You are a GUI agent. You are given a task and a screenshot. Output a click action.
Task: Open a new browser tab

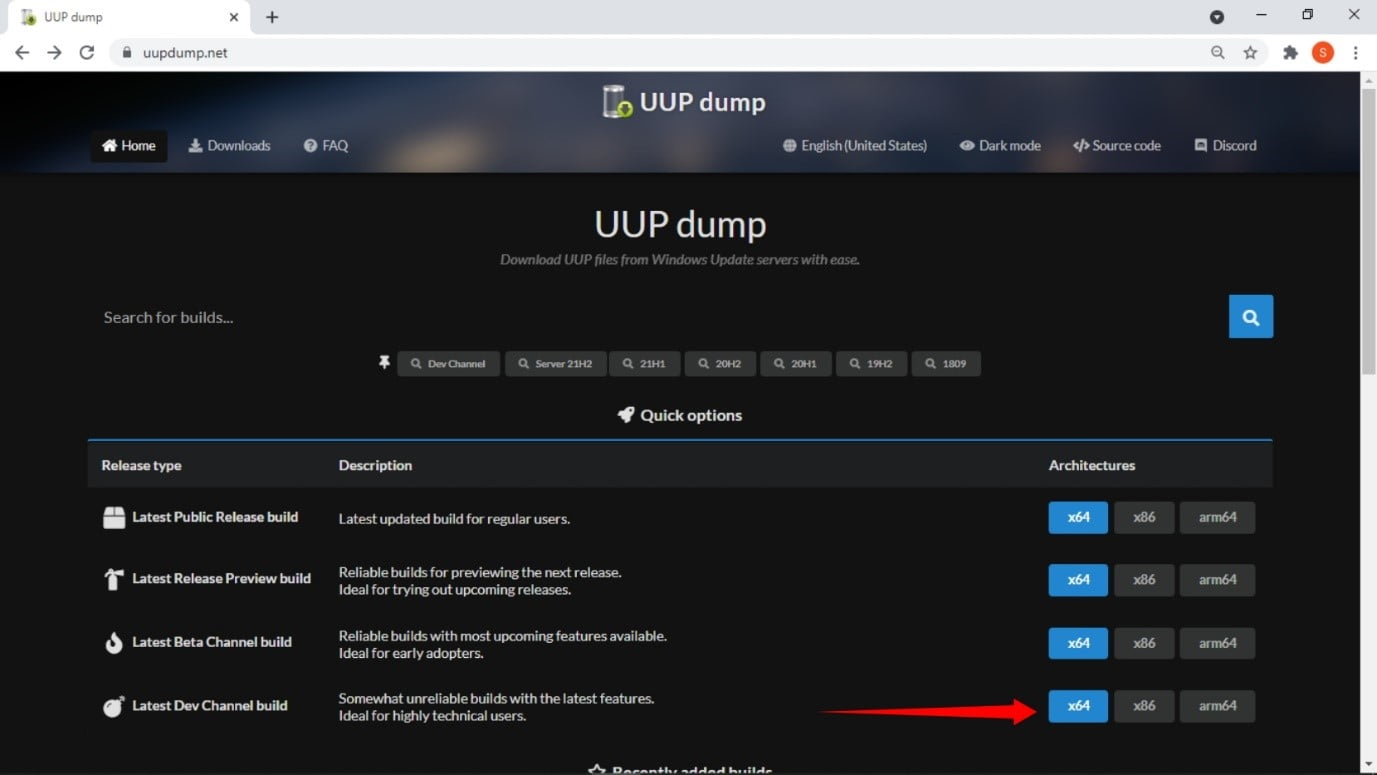pos(272,17)
